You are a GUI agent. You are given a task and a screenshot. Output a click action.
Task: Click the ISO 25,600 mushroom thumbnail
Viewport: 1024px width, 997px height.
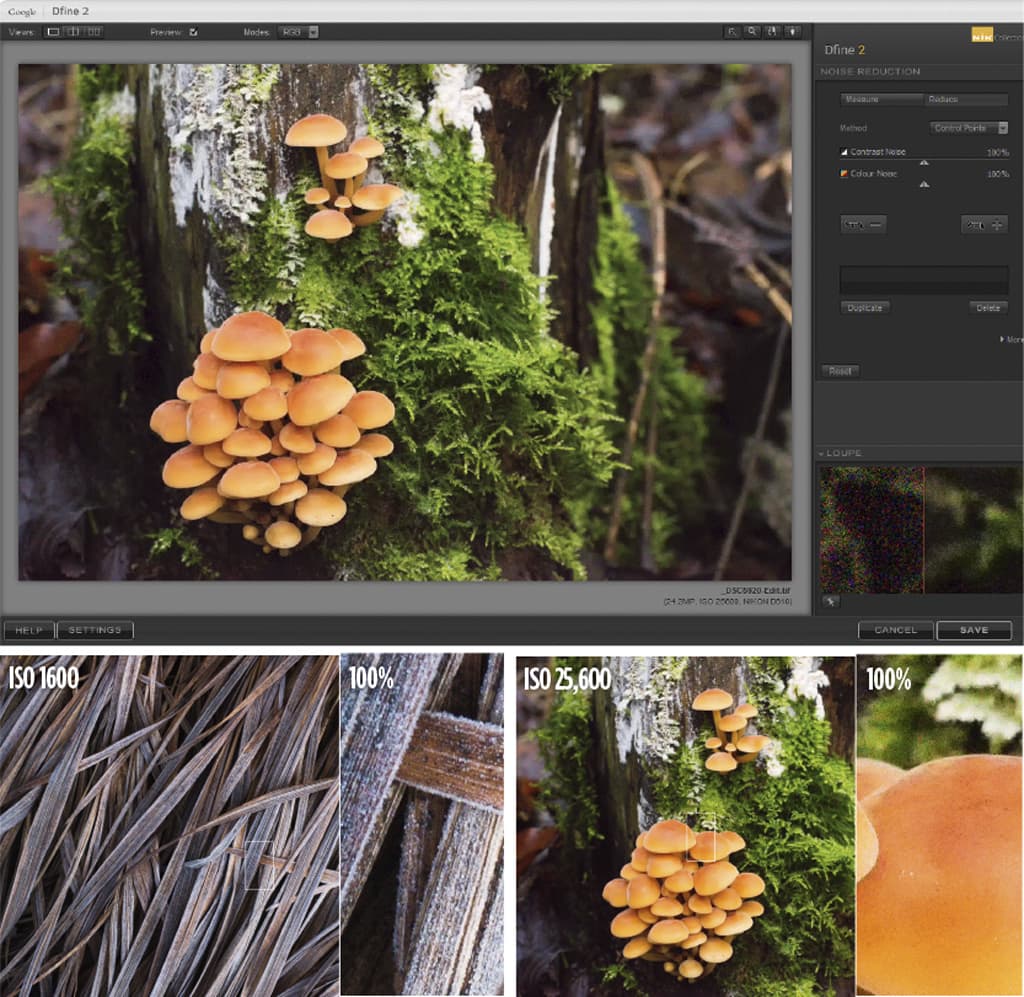pyautogui.click(x=686, y=825)
